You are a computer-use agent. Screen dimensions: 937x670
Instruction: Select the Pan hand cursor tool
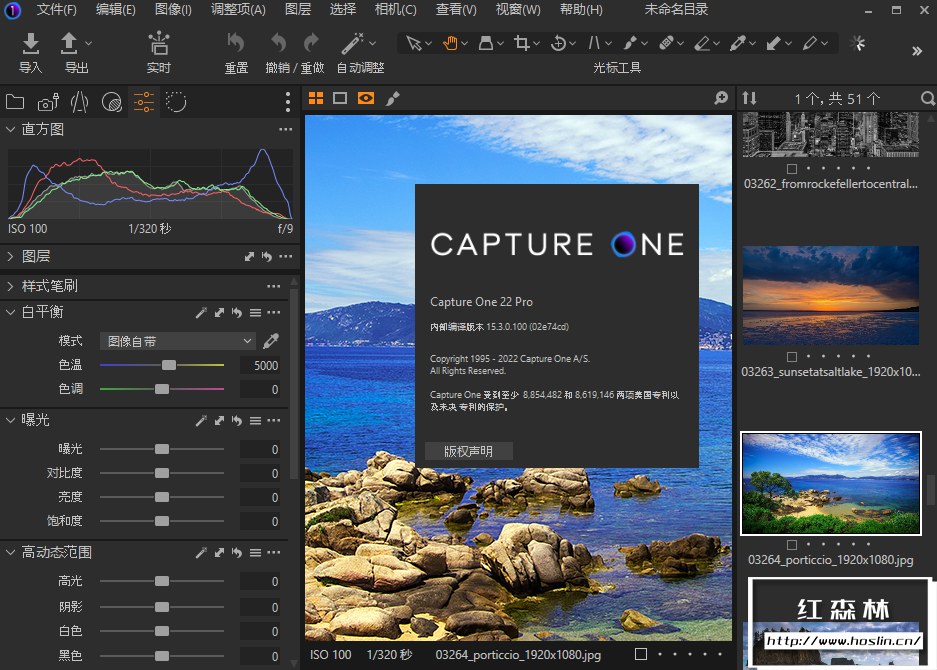pos(450,43)
